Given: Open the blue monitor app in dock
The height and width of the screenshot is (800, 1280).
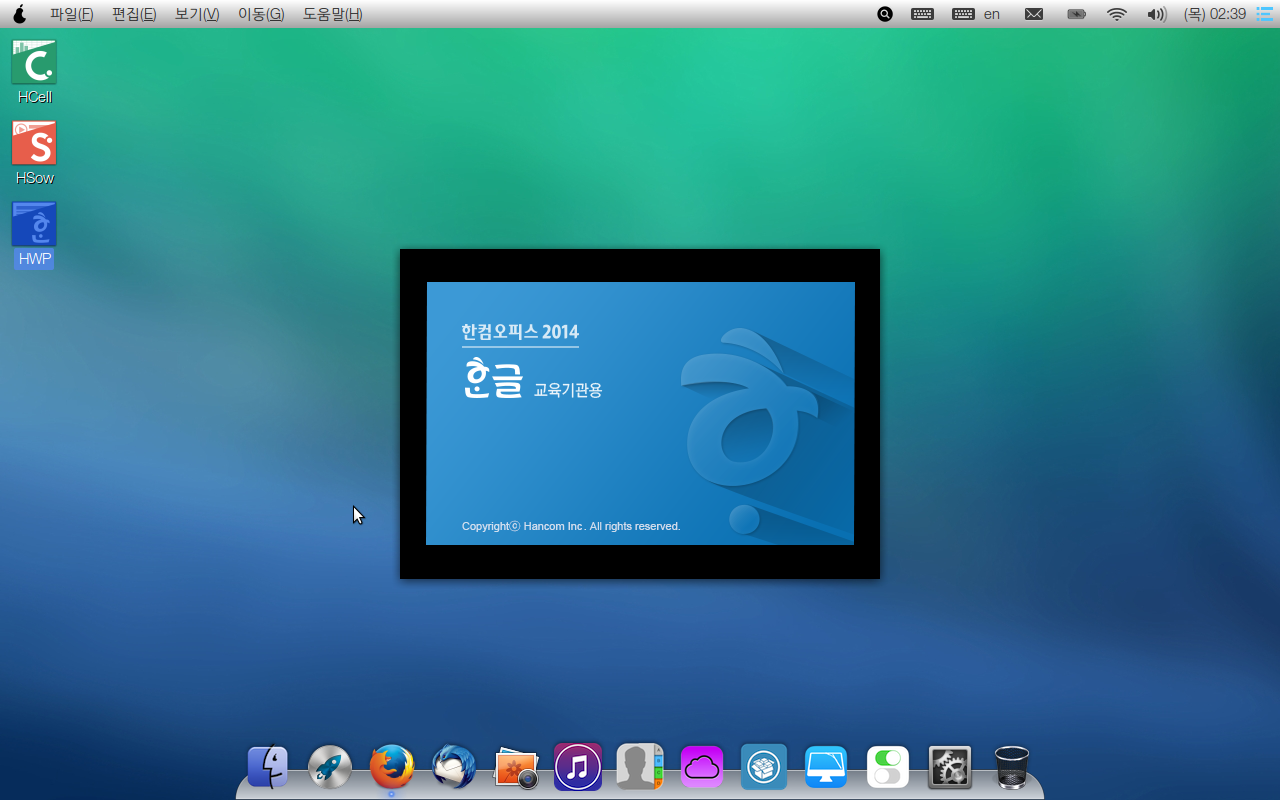Looking at the screenshot, I should 826,767.
